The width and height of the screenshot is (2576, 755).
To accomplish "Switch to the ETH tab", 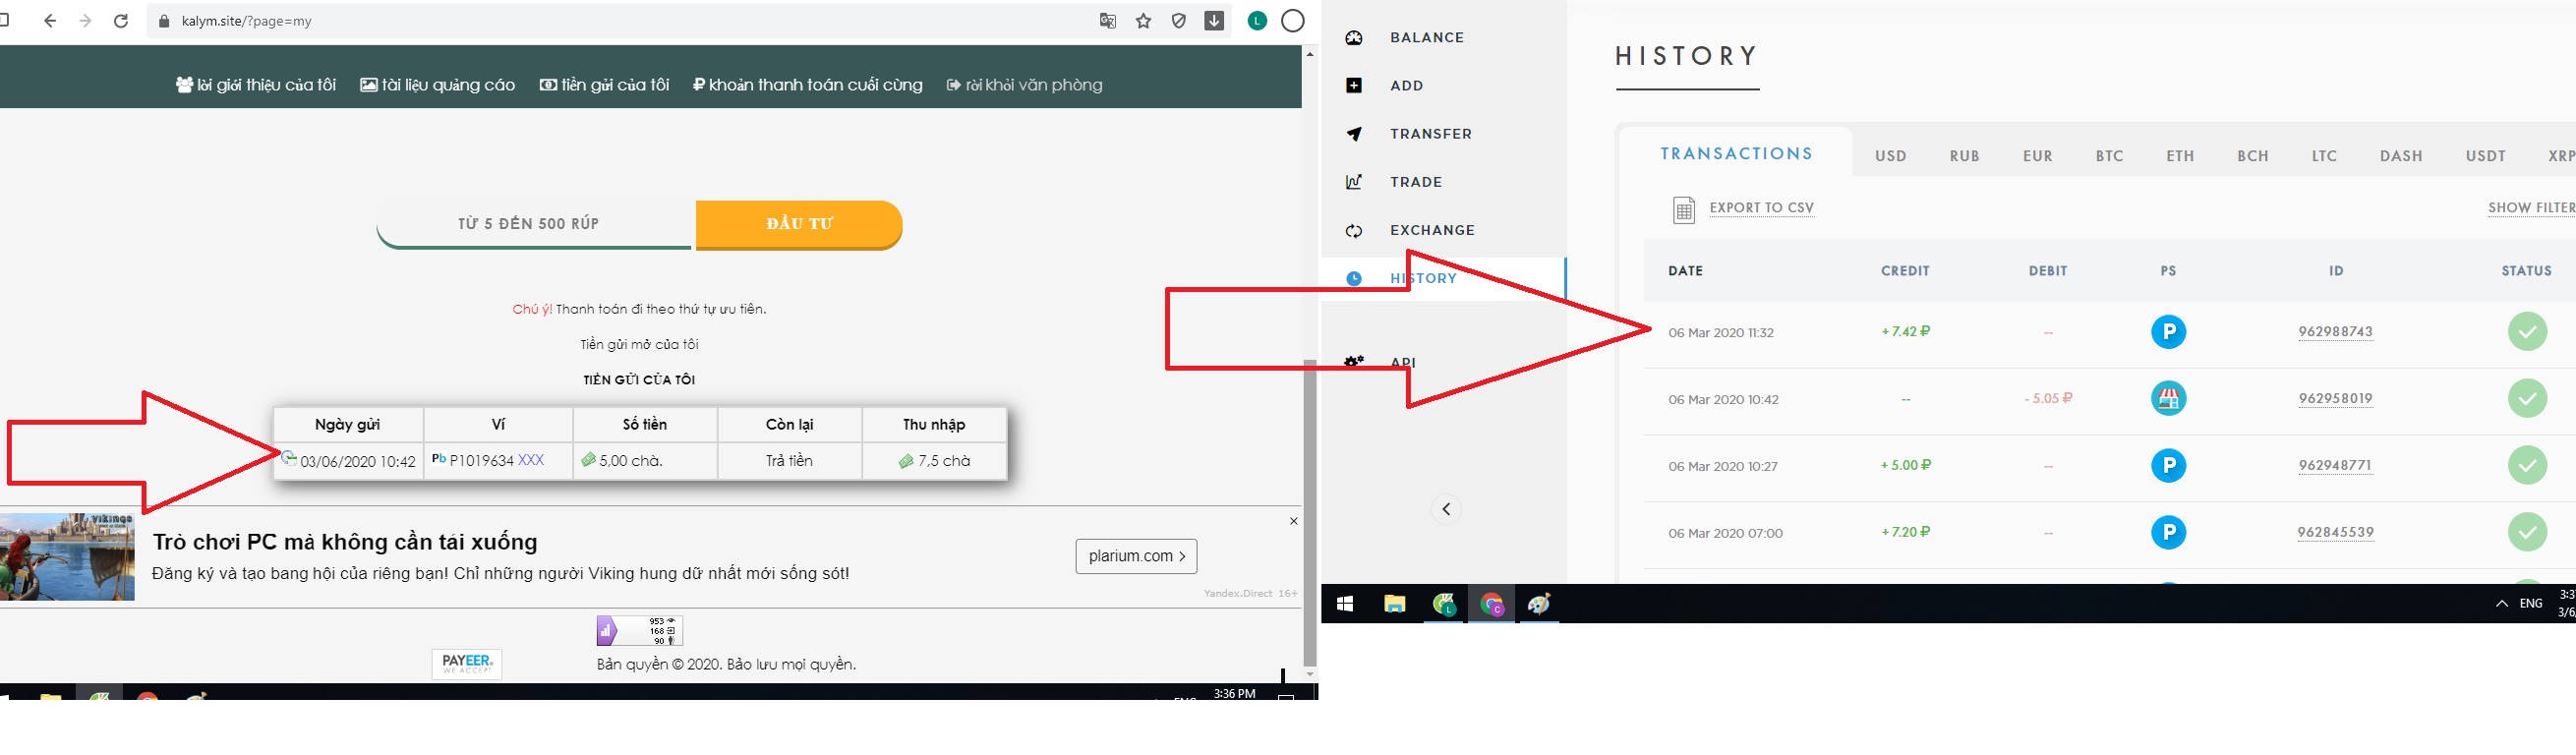I will coord(2181,156).
